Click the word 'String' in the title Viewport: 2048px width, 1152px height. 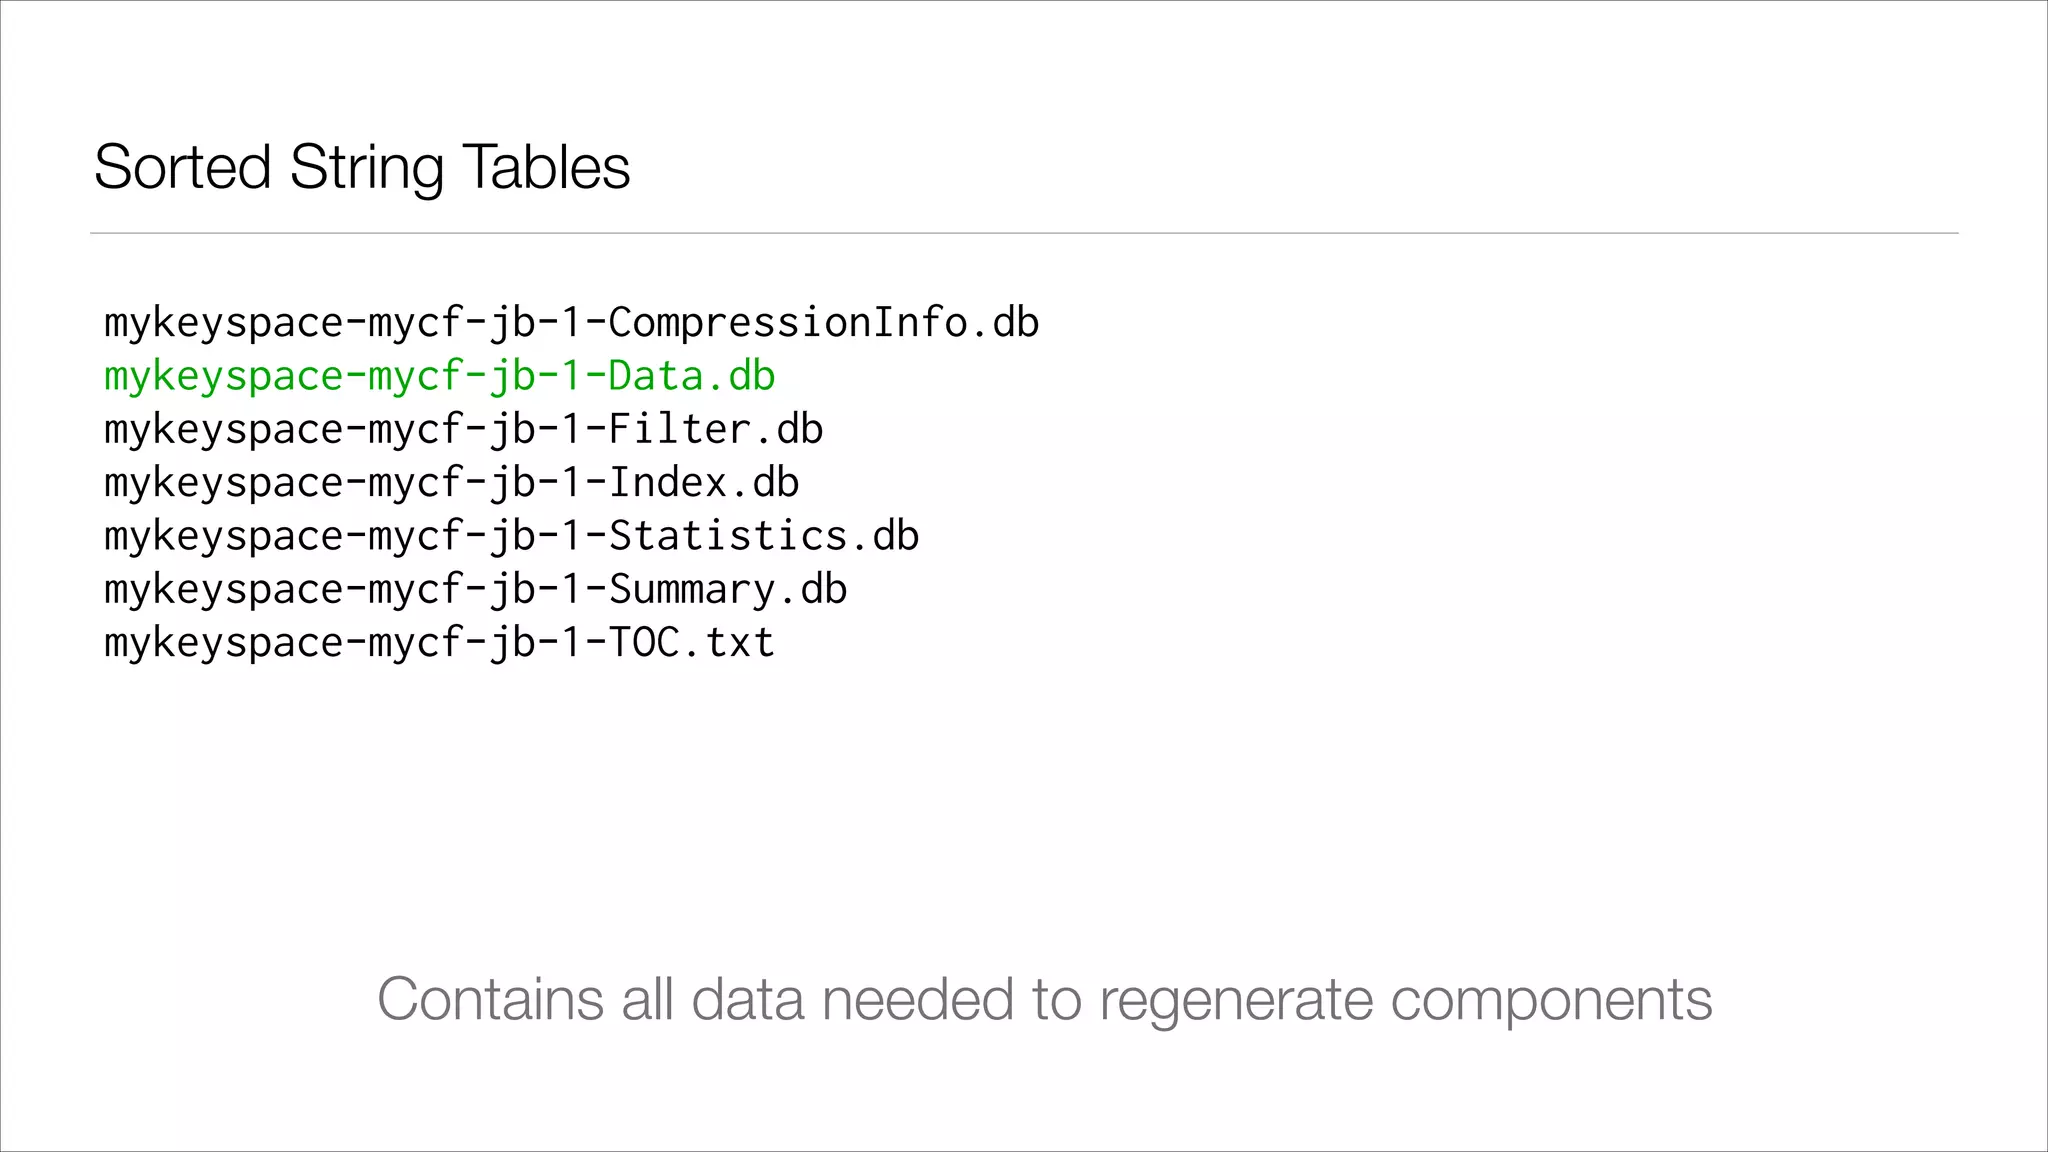[x=366, y=168]
